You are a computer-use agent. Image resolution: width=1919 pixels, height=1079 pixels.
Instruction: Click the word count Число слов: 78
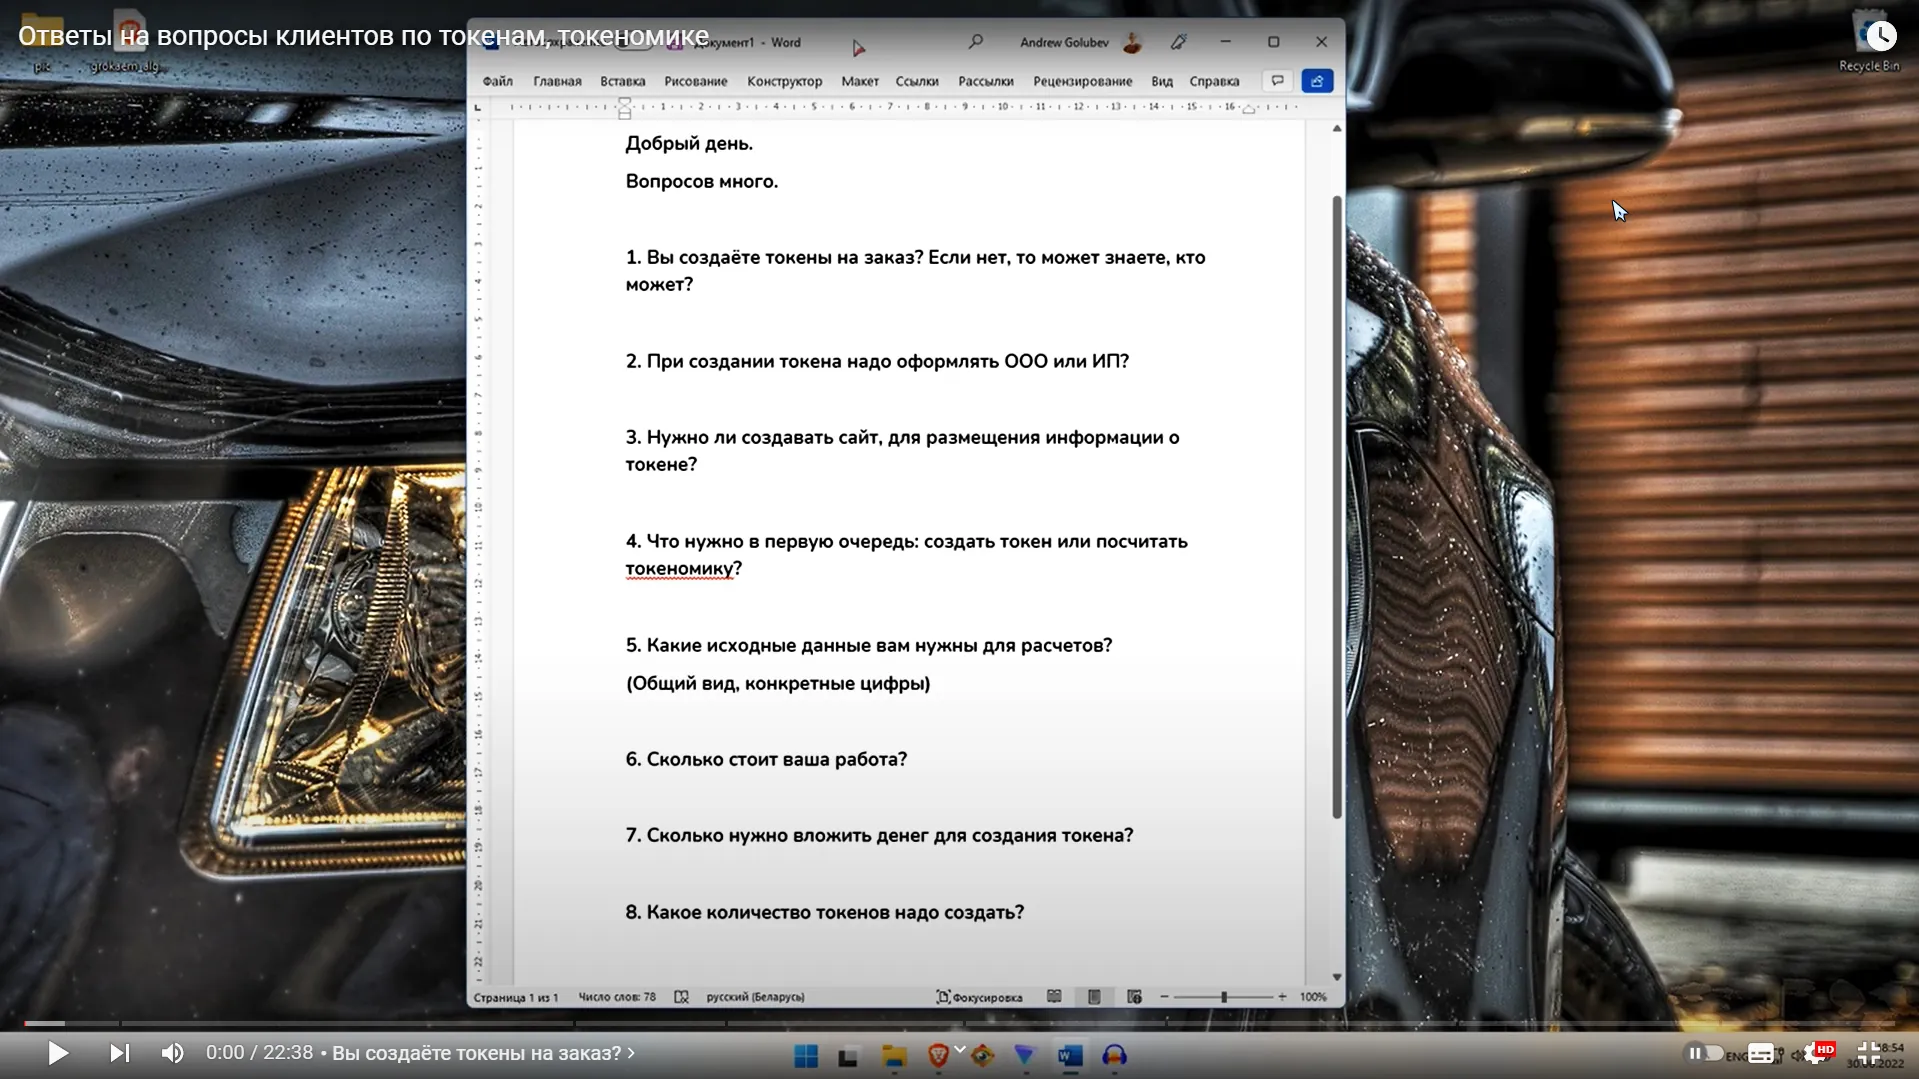click(x=617, y=997)
